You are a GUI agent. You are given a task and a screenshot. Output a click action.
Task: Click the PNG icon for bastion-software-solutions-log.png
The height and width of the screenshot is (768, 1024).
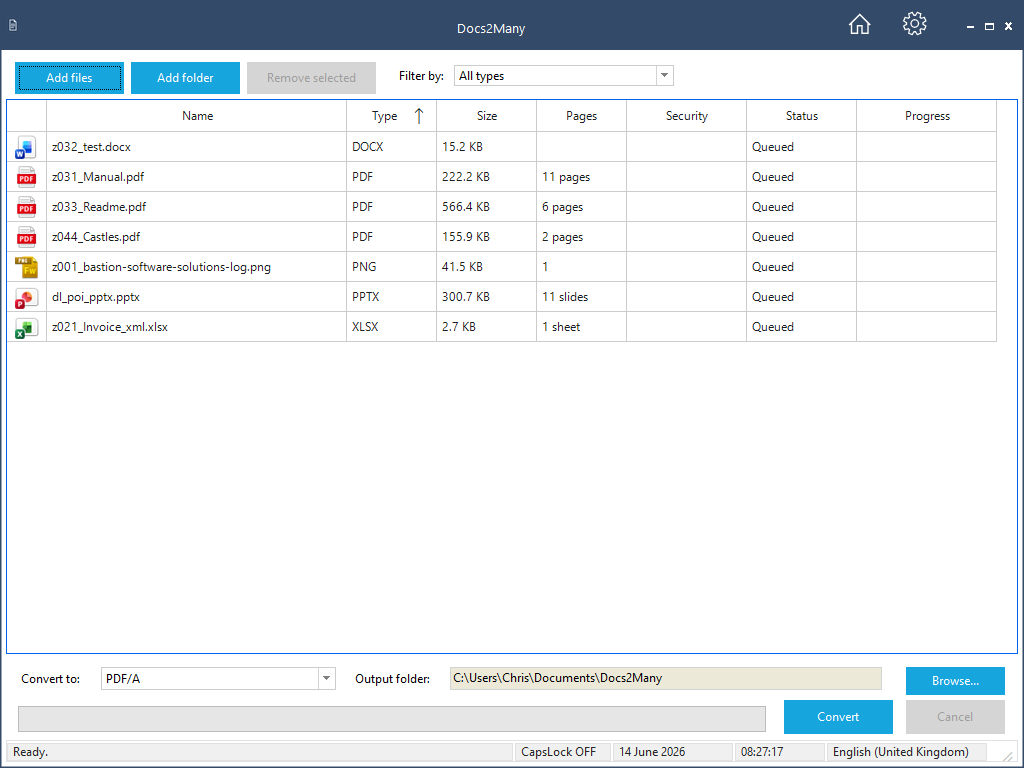(x=26, y=267)
